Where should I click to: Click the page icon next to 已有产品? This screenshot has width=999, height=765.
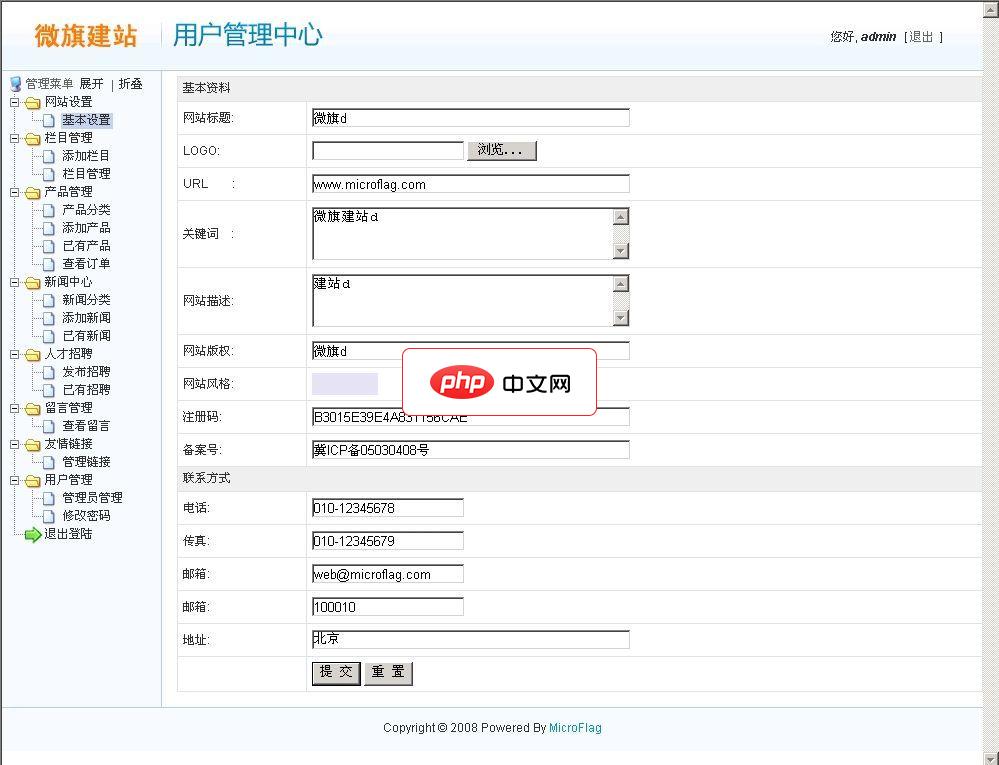pos(48,246)
